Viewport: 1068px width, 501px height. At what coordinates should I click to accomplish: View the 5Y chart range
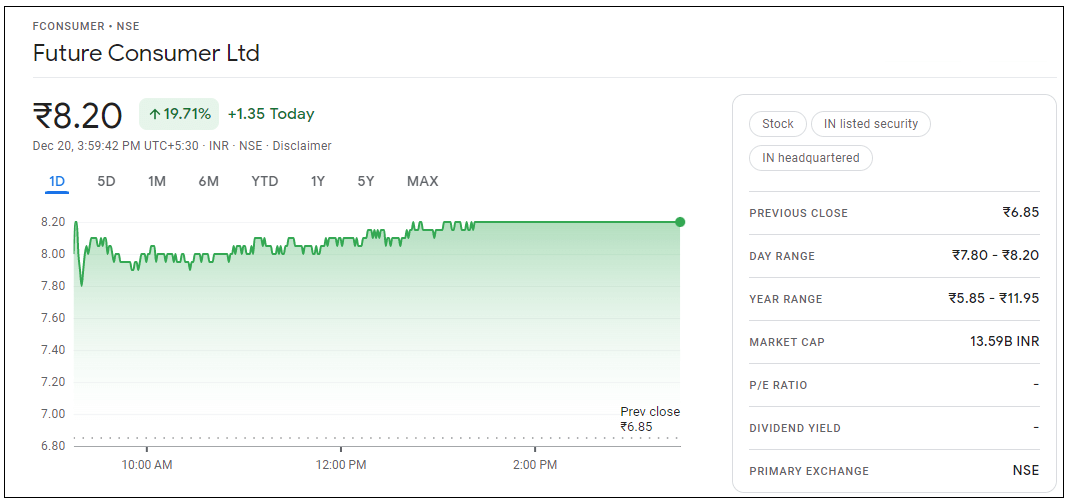[x=366, y=181]
